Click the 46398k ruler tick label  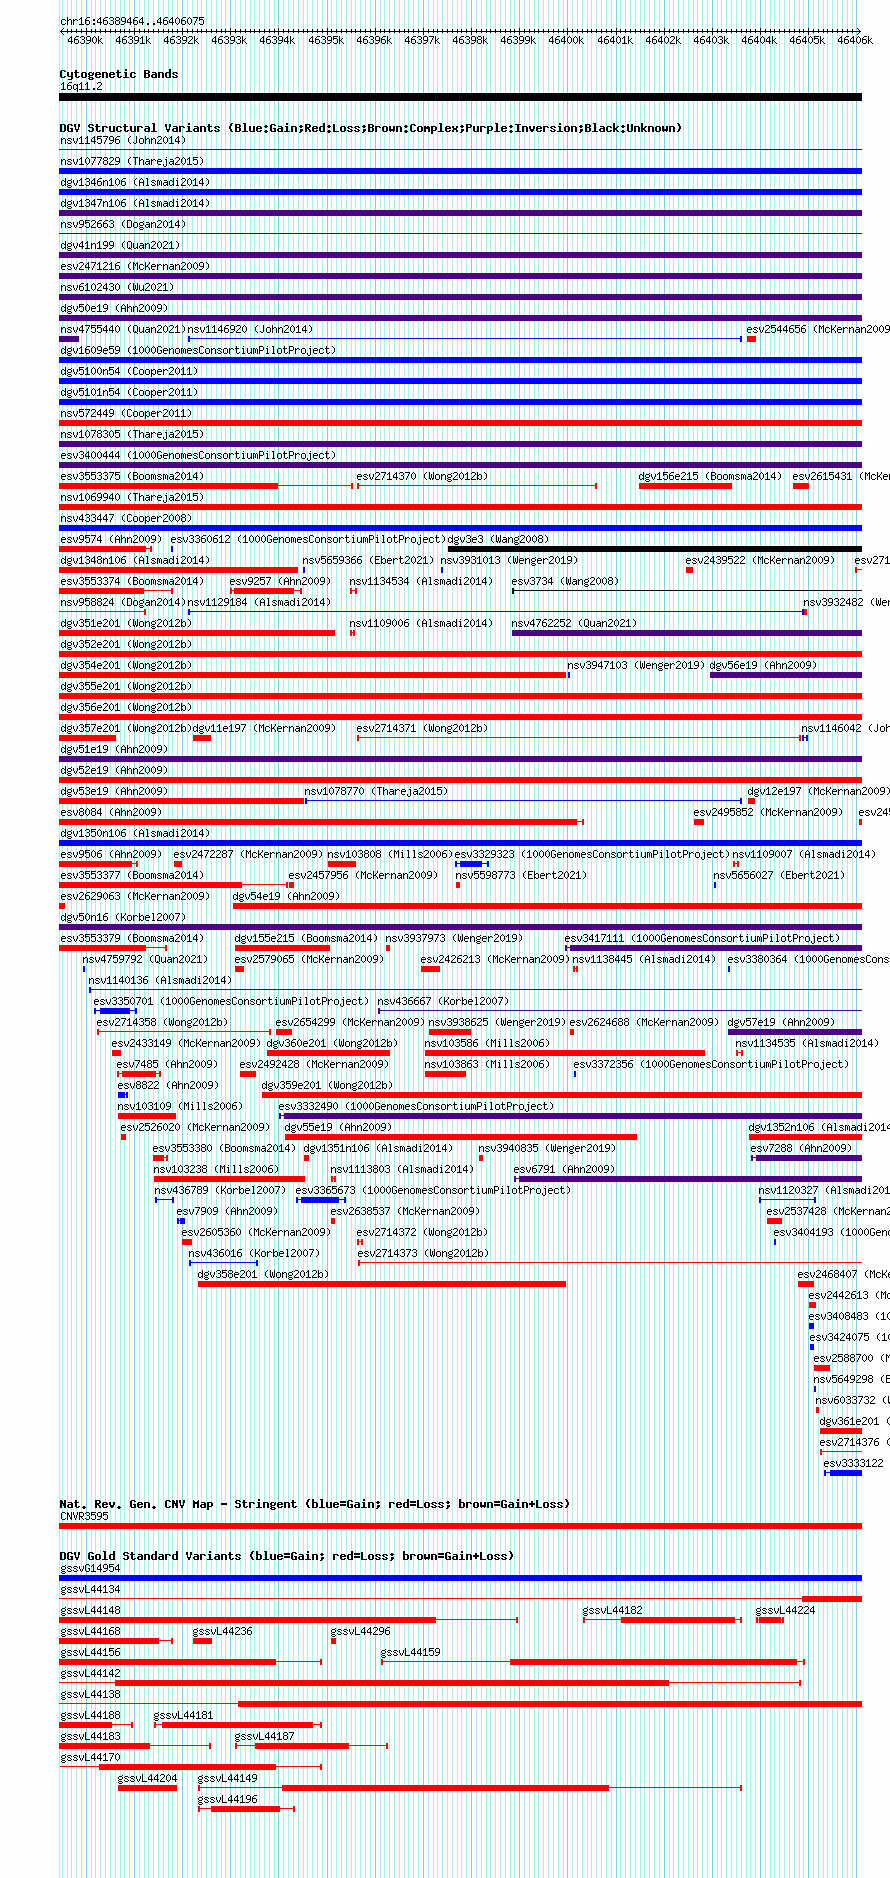point(470,40)
